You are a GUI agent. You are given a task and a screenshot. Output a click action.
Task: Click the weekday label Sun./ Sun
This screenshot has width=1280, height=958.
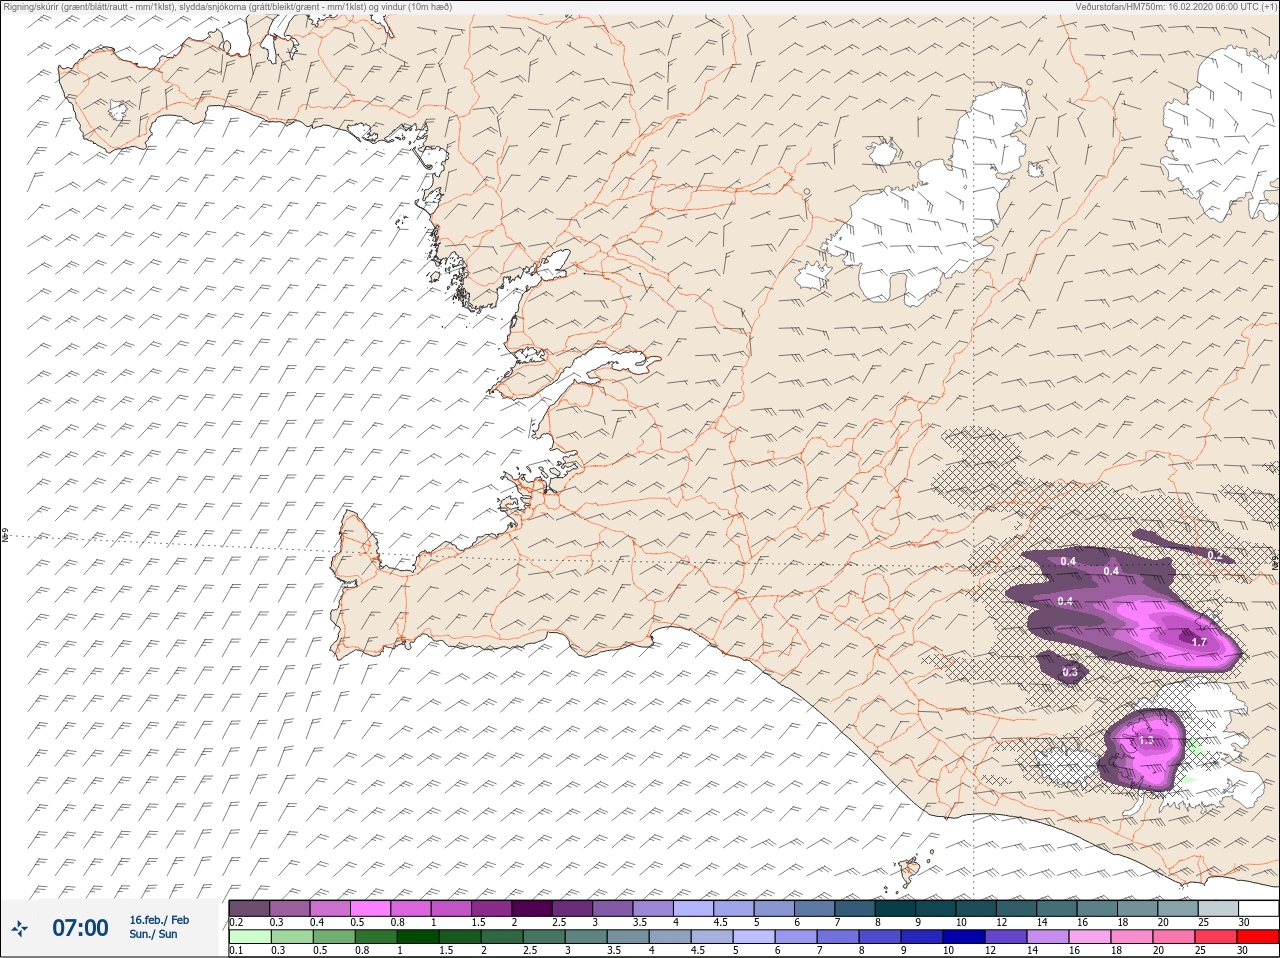point(154,934)
